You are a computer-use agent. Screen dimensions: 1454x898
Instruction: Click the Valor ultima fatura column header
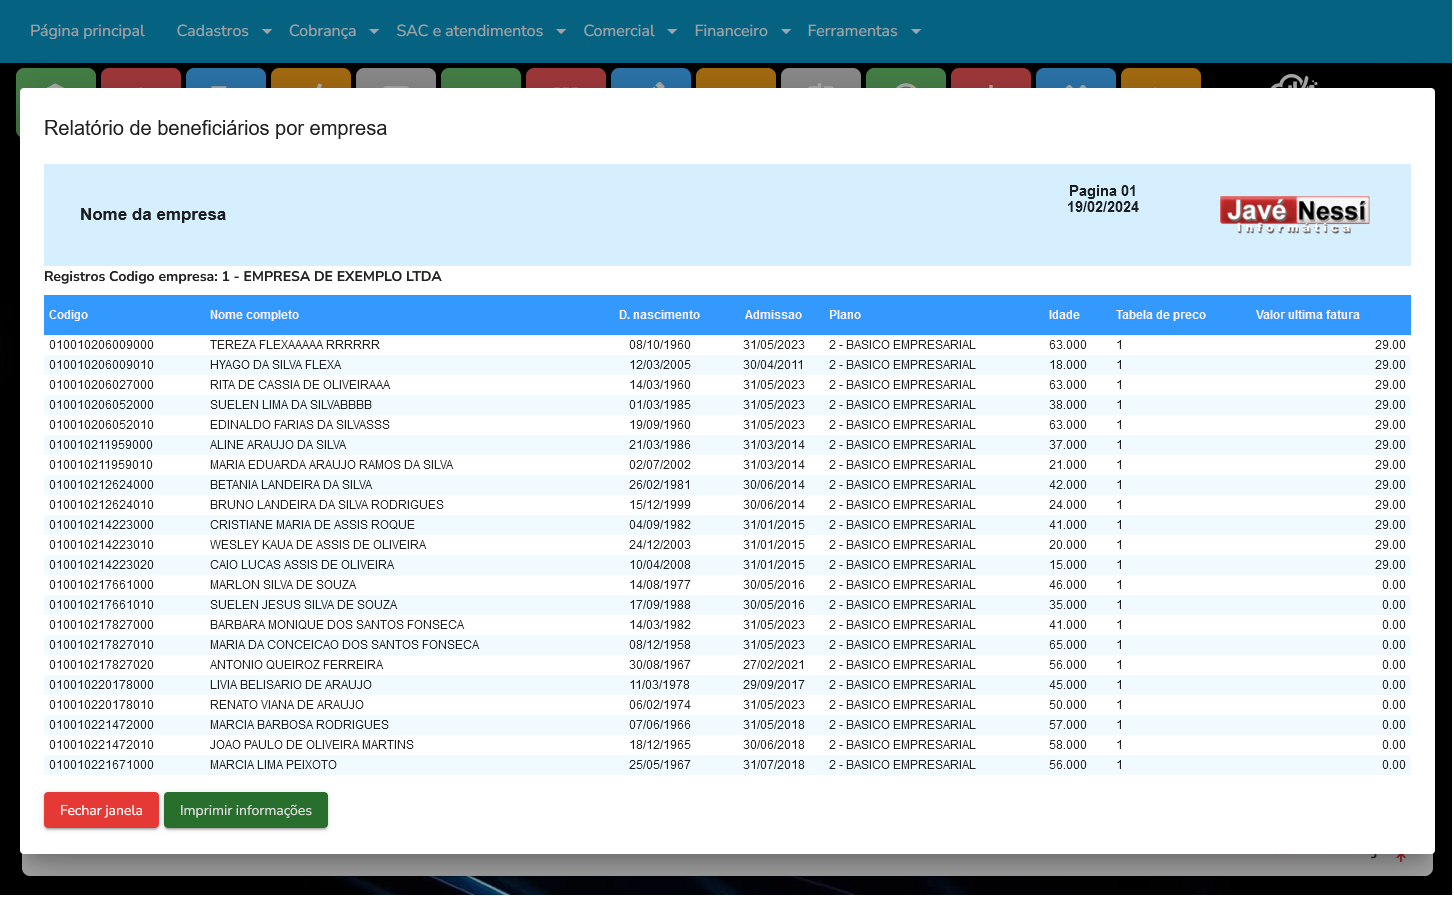pos(1307,315)
